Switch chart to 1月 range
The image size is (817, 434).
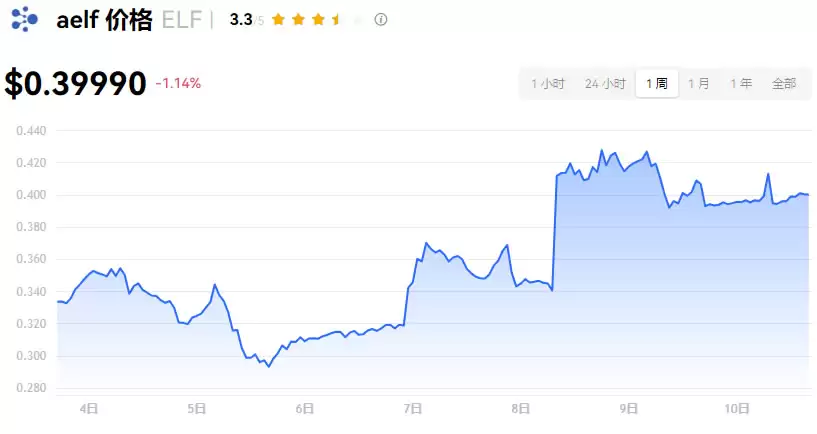tap(699, 83)
